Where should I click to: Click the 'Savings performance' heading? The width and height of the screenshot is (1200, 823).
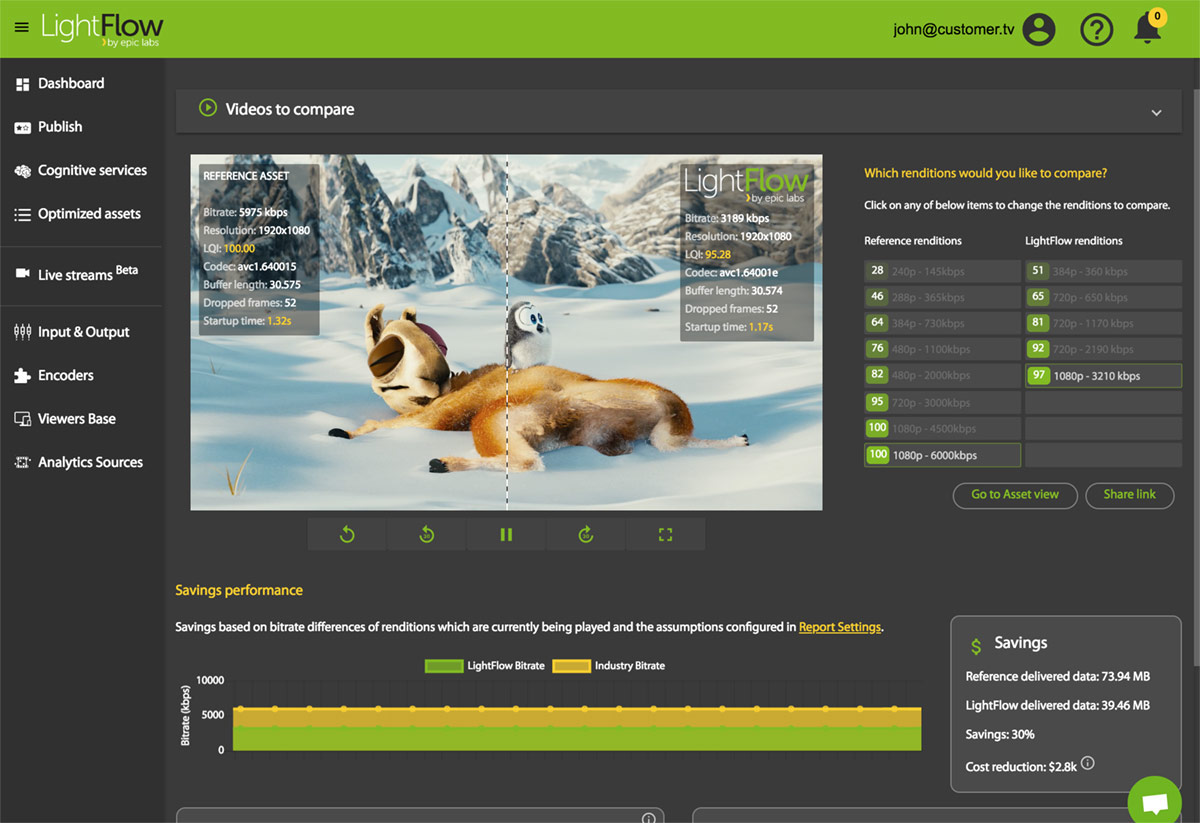(x=239, y=590)
